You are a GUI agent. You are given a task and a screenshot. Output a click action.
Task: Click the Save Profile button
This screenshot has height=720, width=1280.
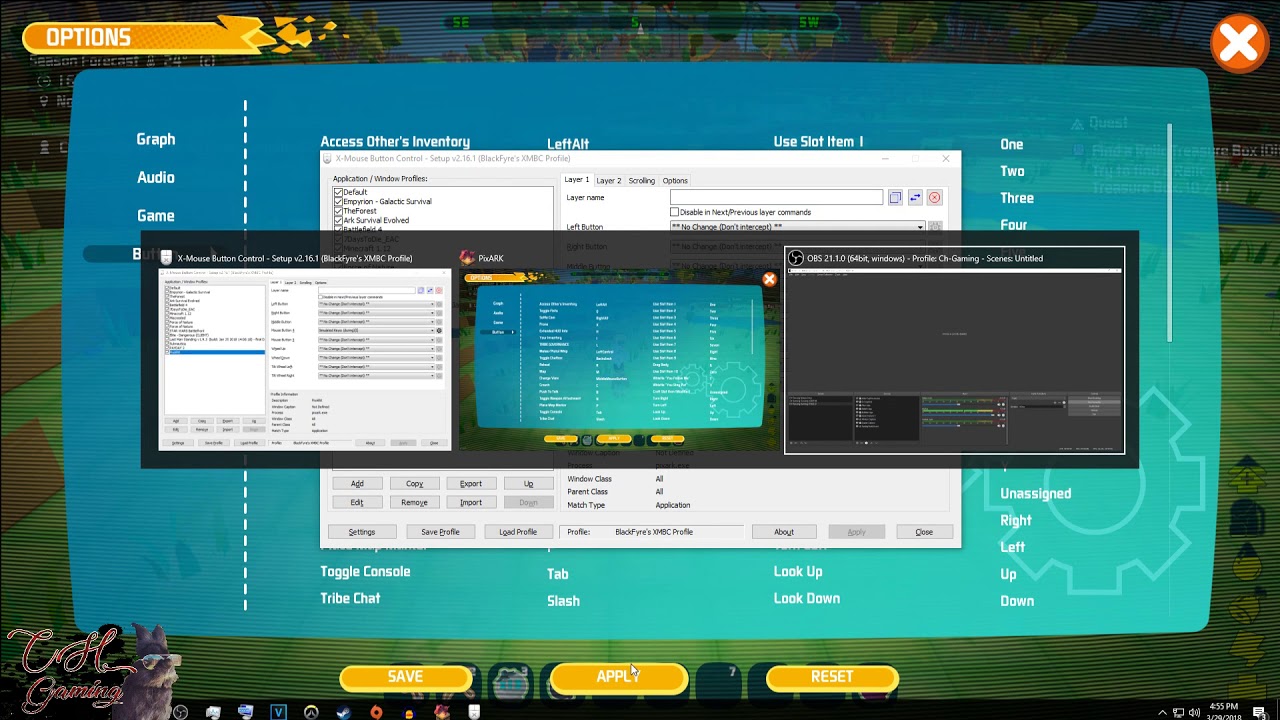click(440, 532)
